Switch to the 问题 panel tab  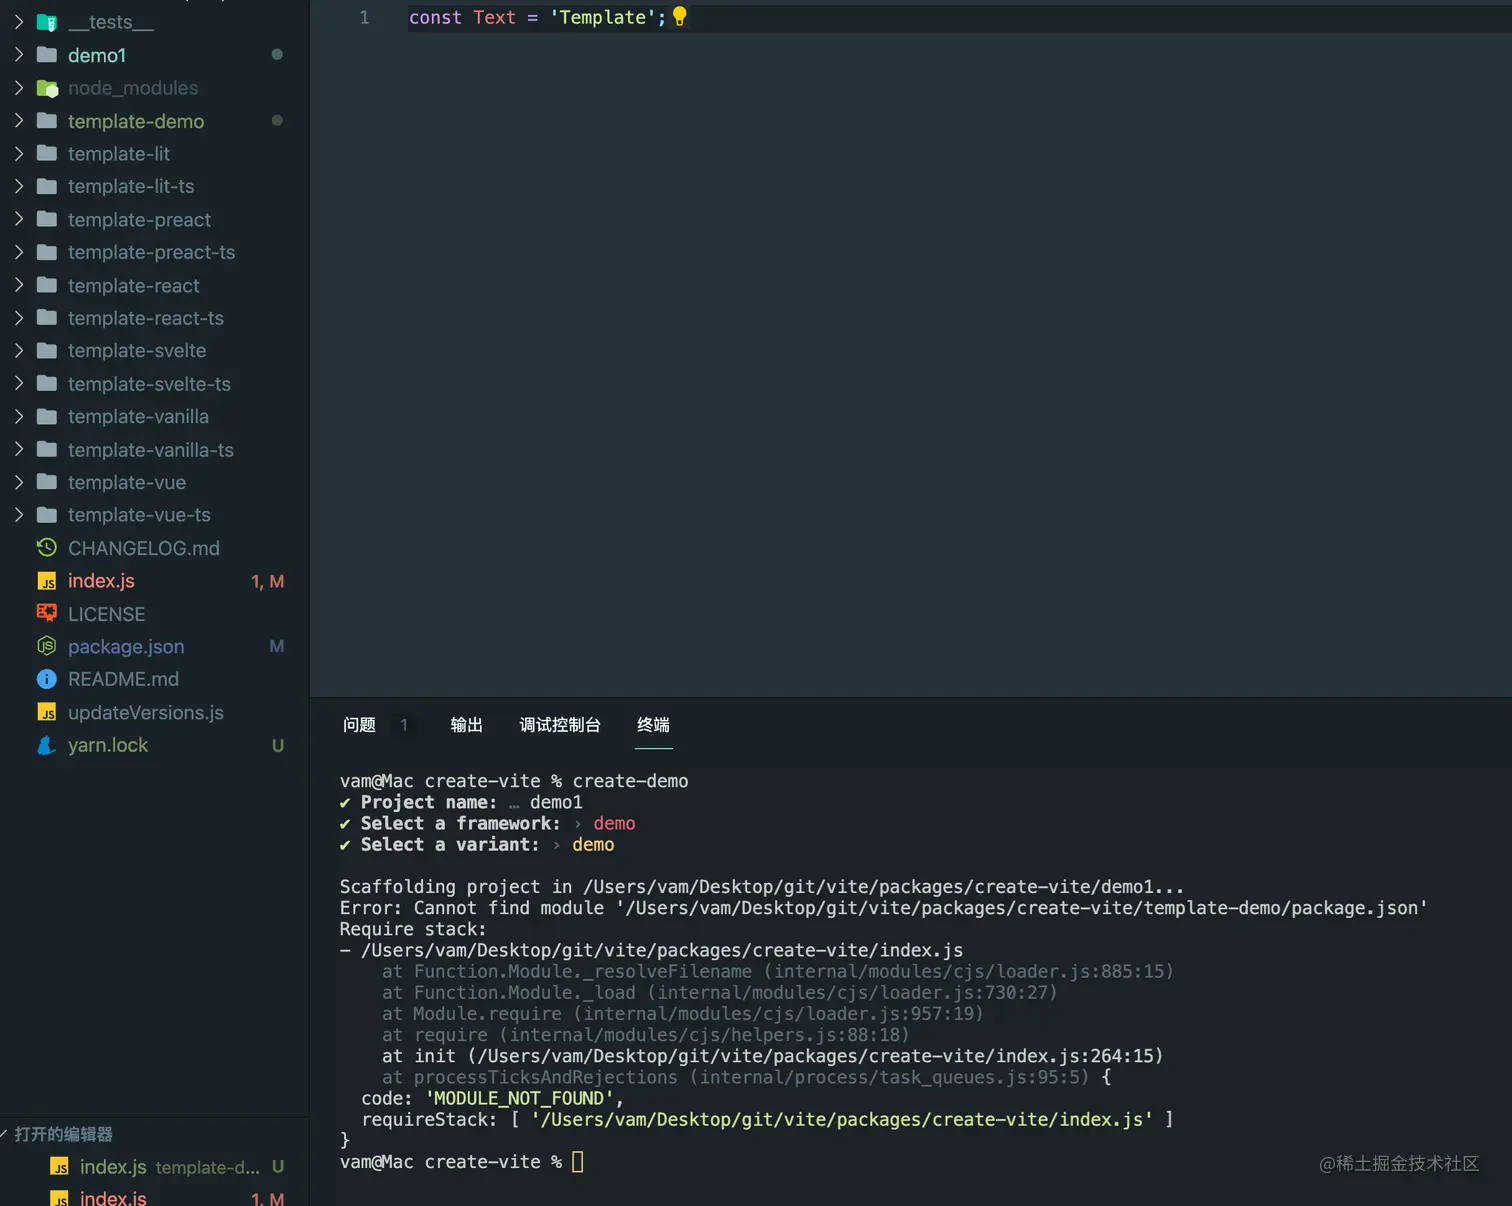(359, 725)
